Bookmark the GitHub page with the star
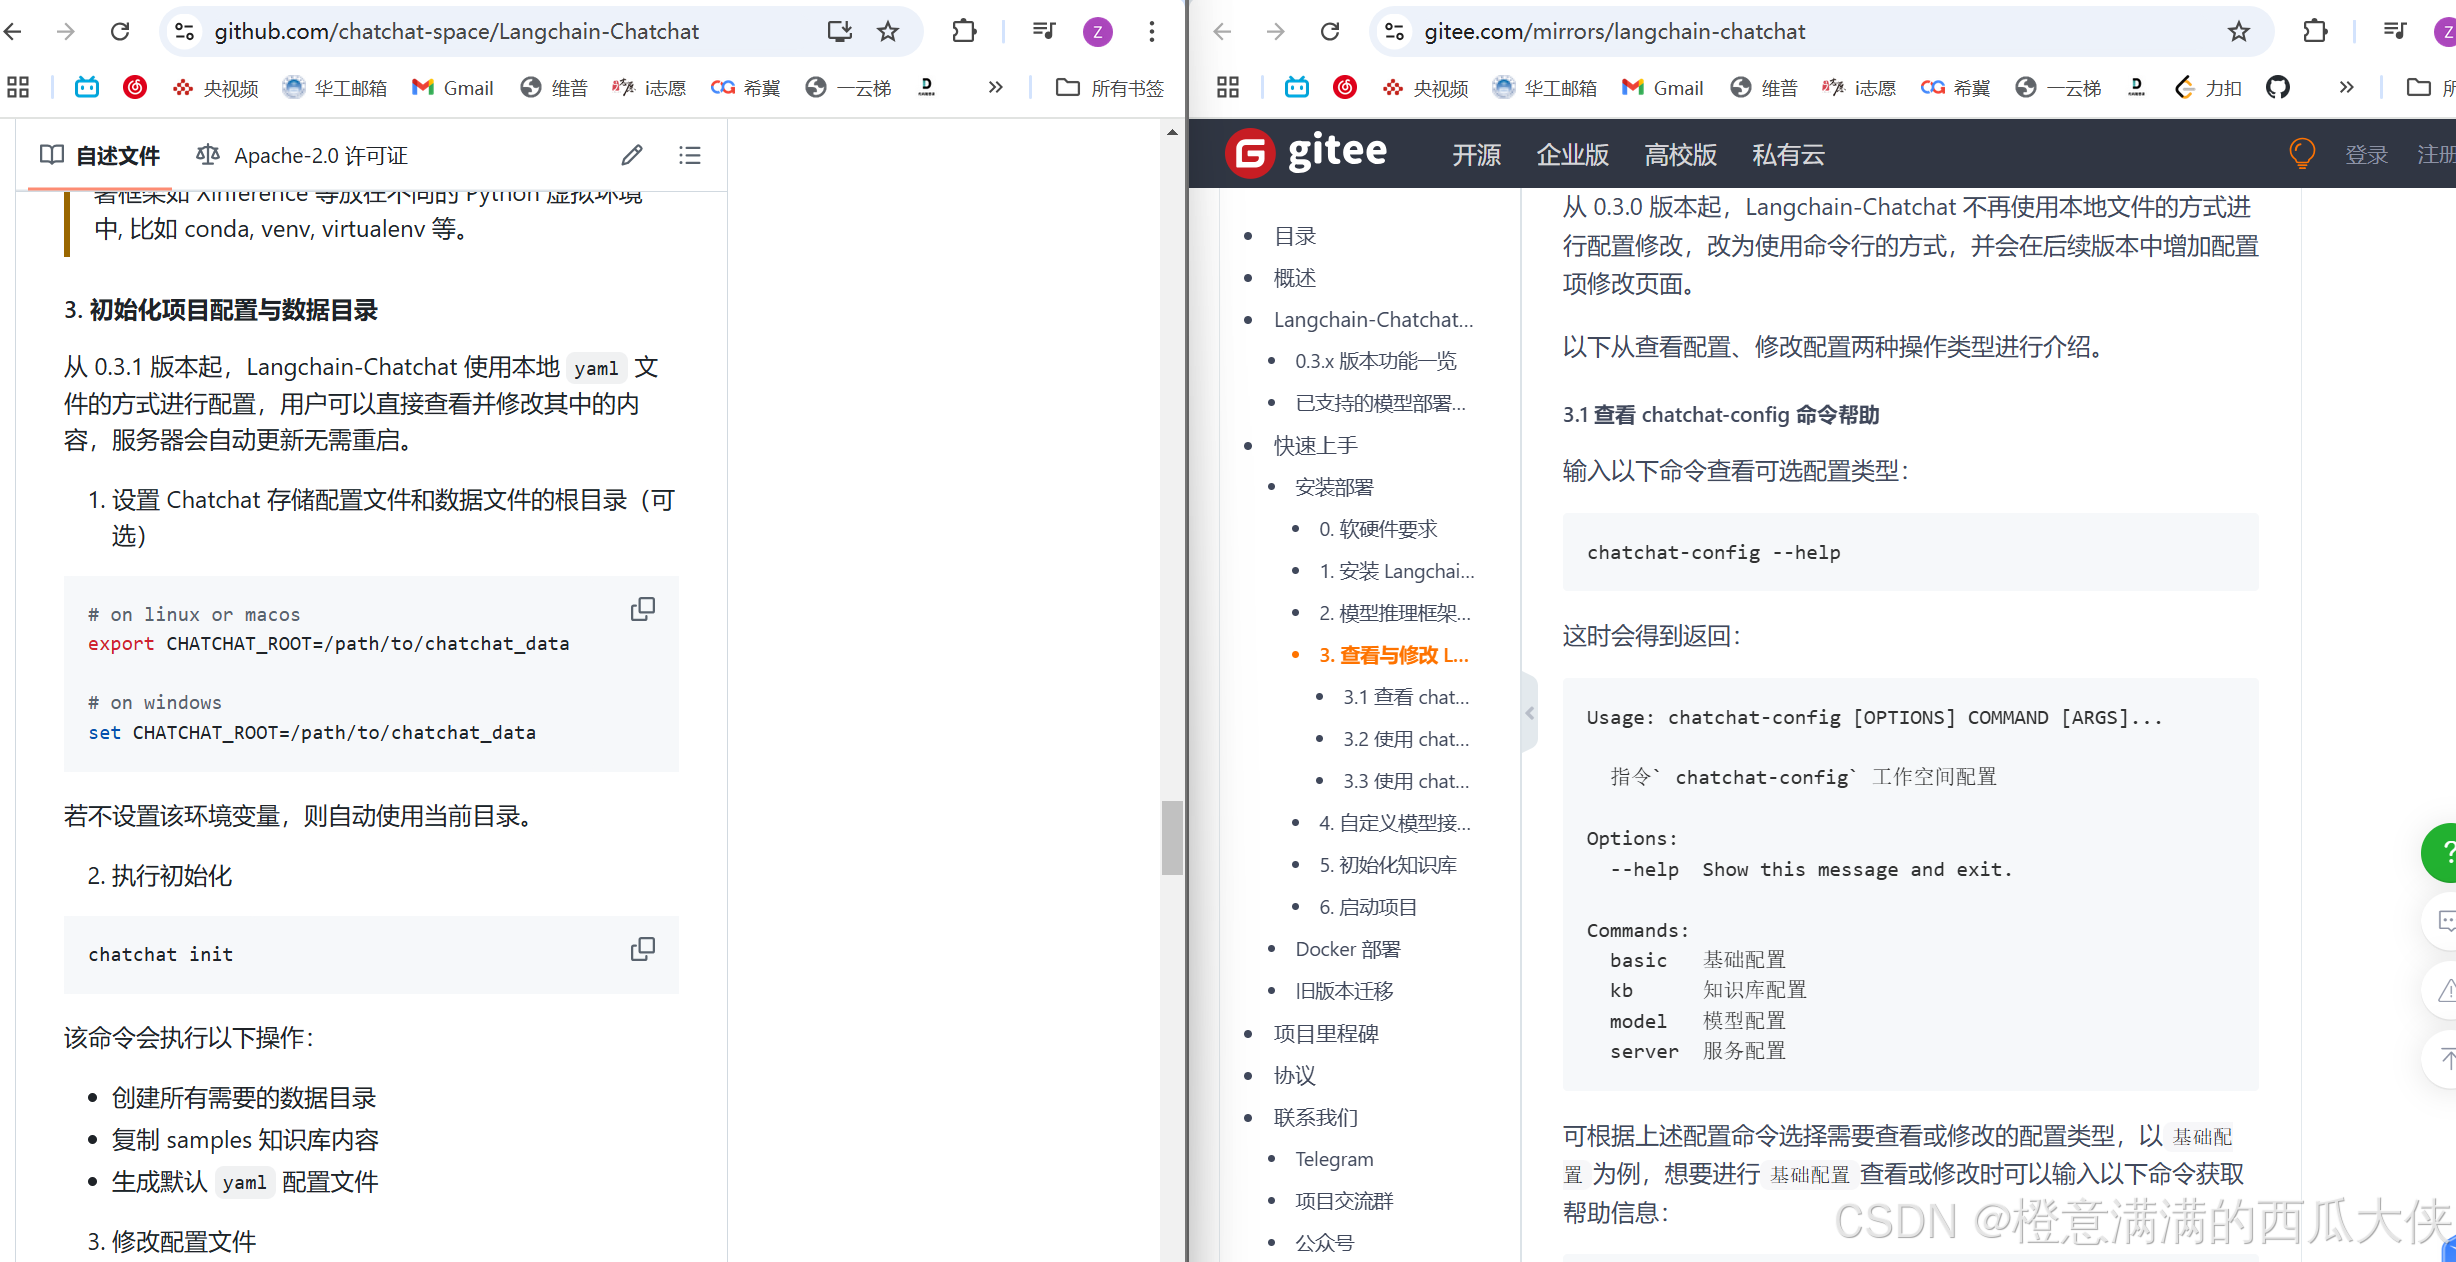The width and height of the screenshot is (2456, 1262). (888, 31)
